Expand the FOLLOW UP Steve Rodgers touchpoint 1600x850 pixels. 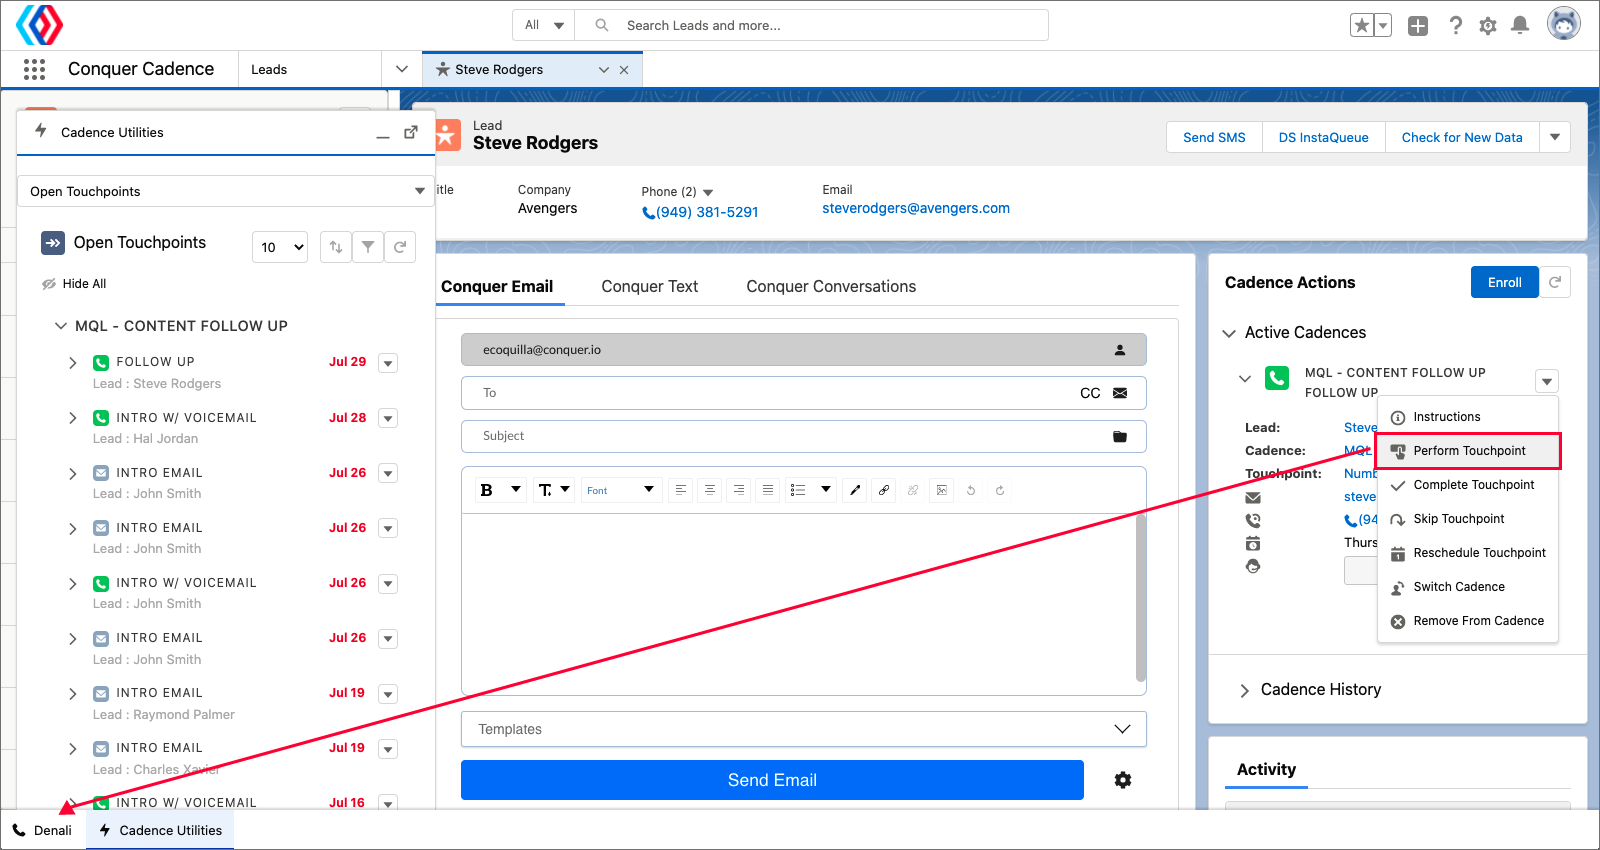[73, 362]
